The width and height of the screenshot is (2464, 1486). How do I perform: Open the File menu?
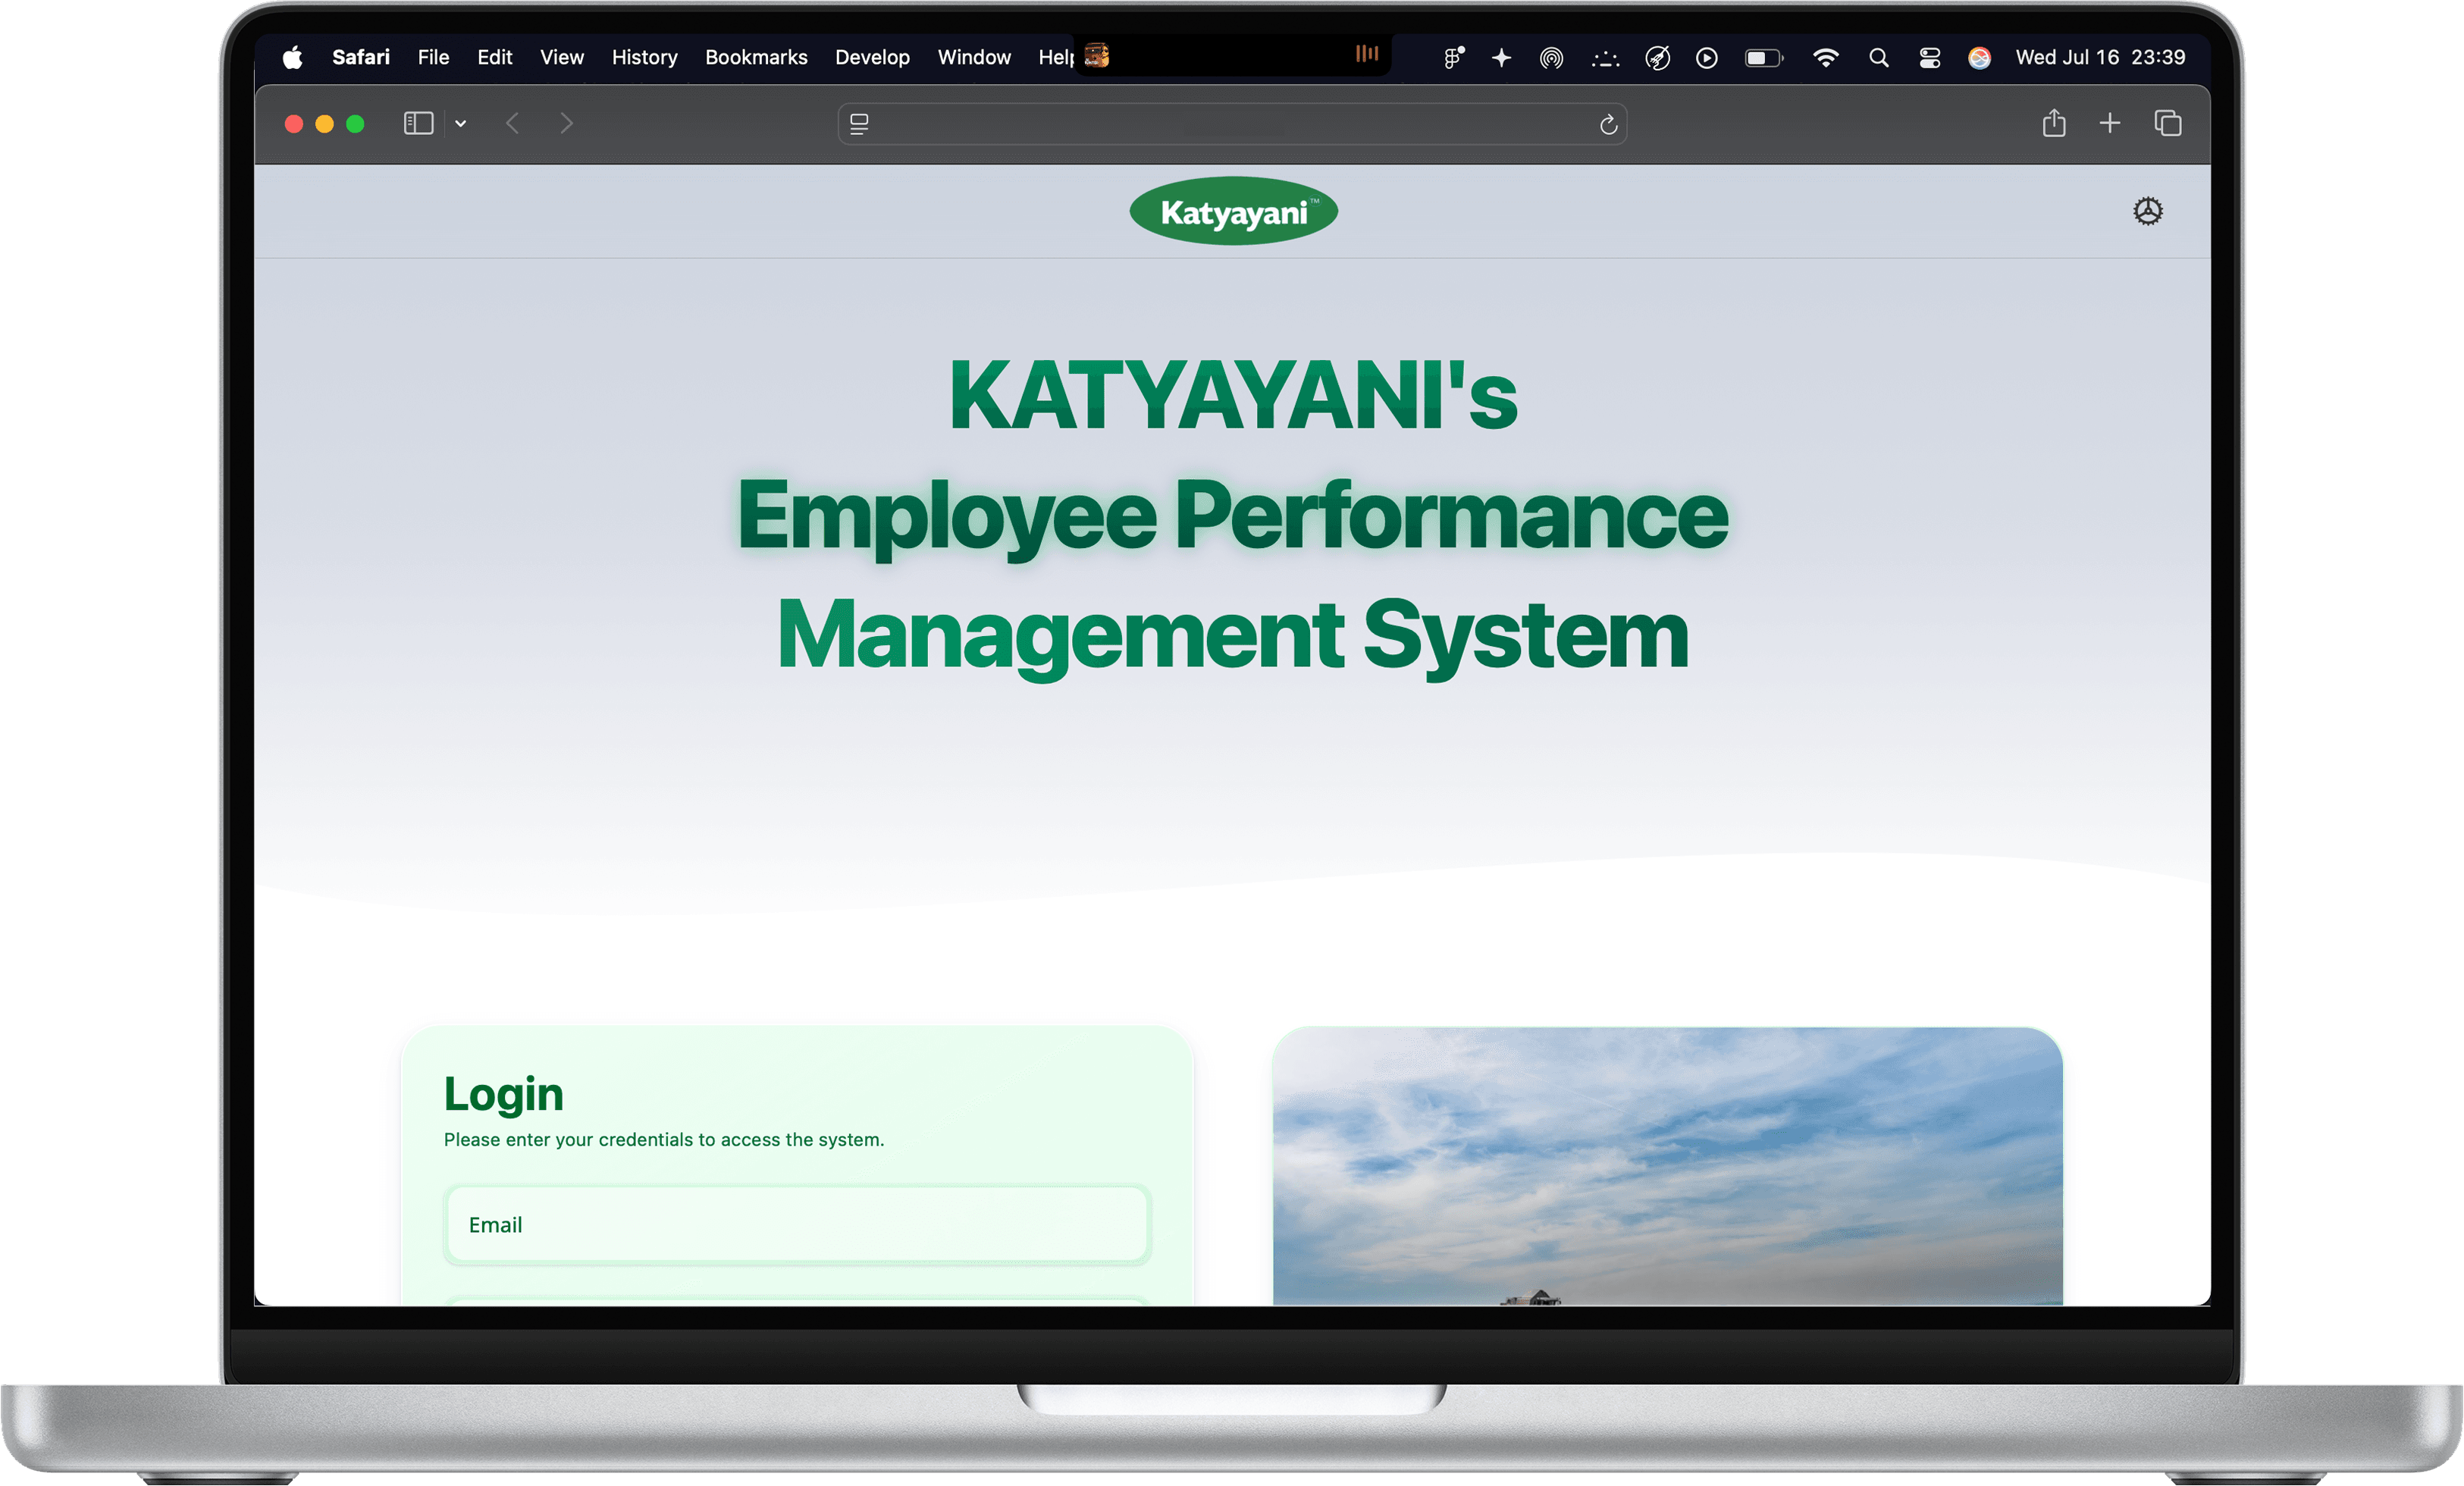tap(433, 57)
